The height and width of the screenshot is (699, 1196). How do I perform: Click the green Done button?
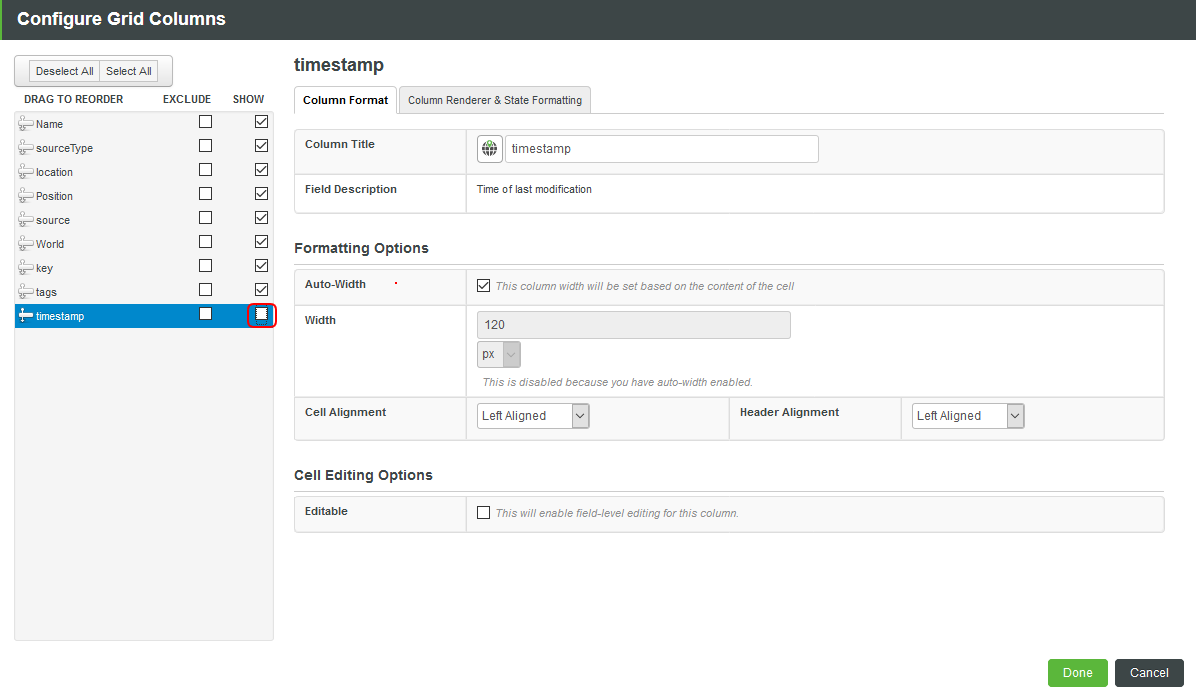[1077, 673]
